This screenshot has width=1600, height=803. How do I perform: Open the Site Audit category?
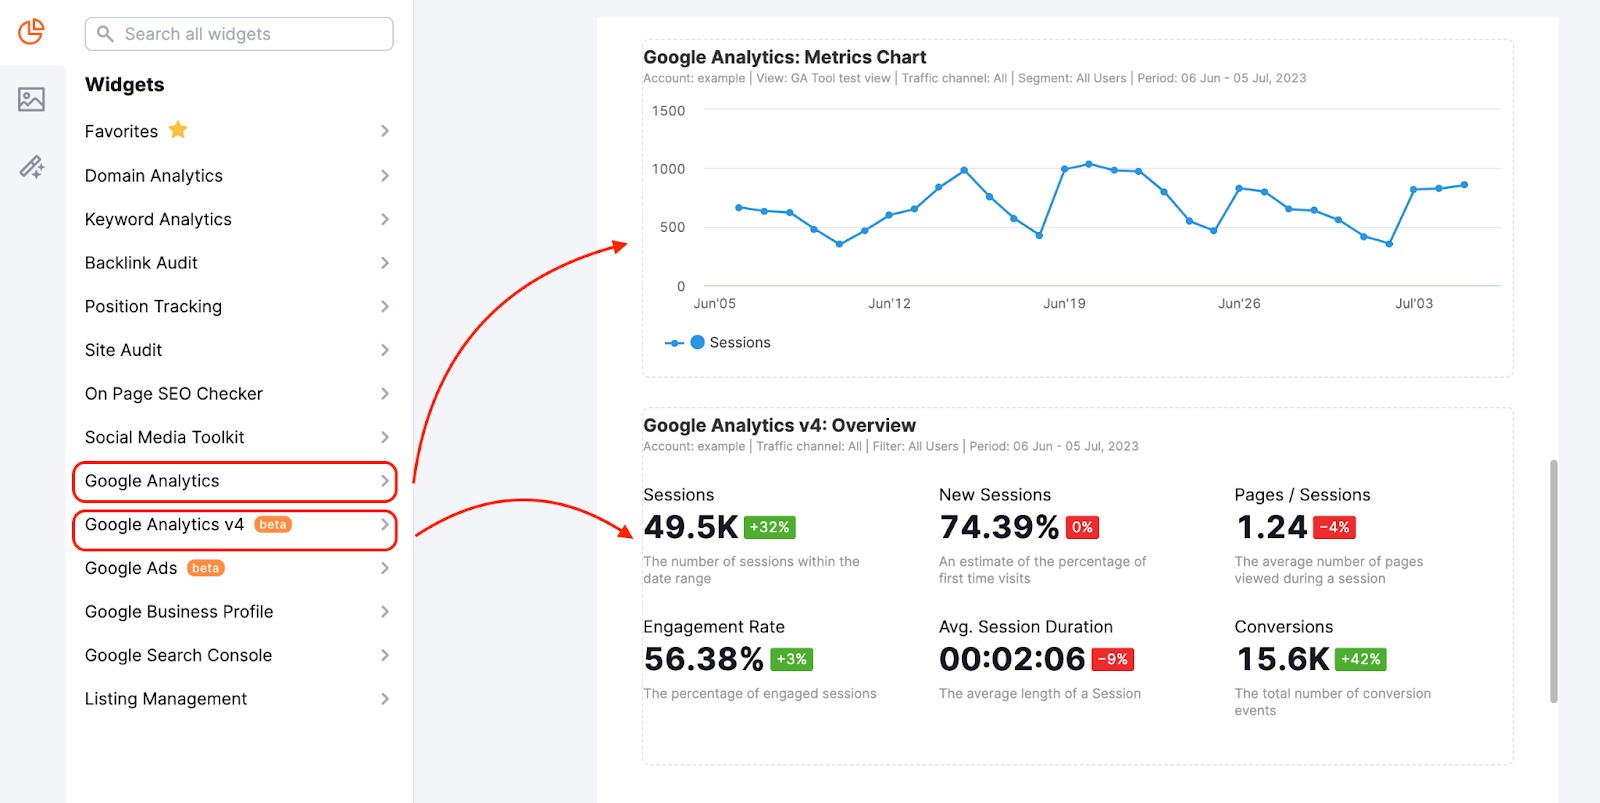click(x=123, y=350)
